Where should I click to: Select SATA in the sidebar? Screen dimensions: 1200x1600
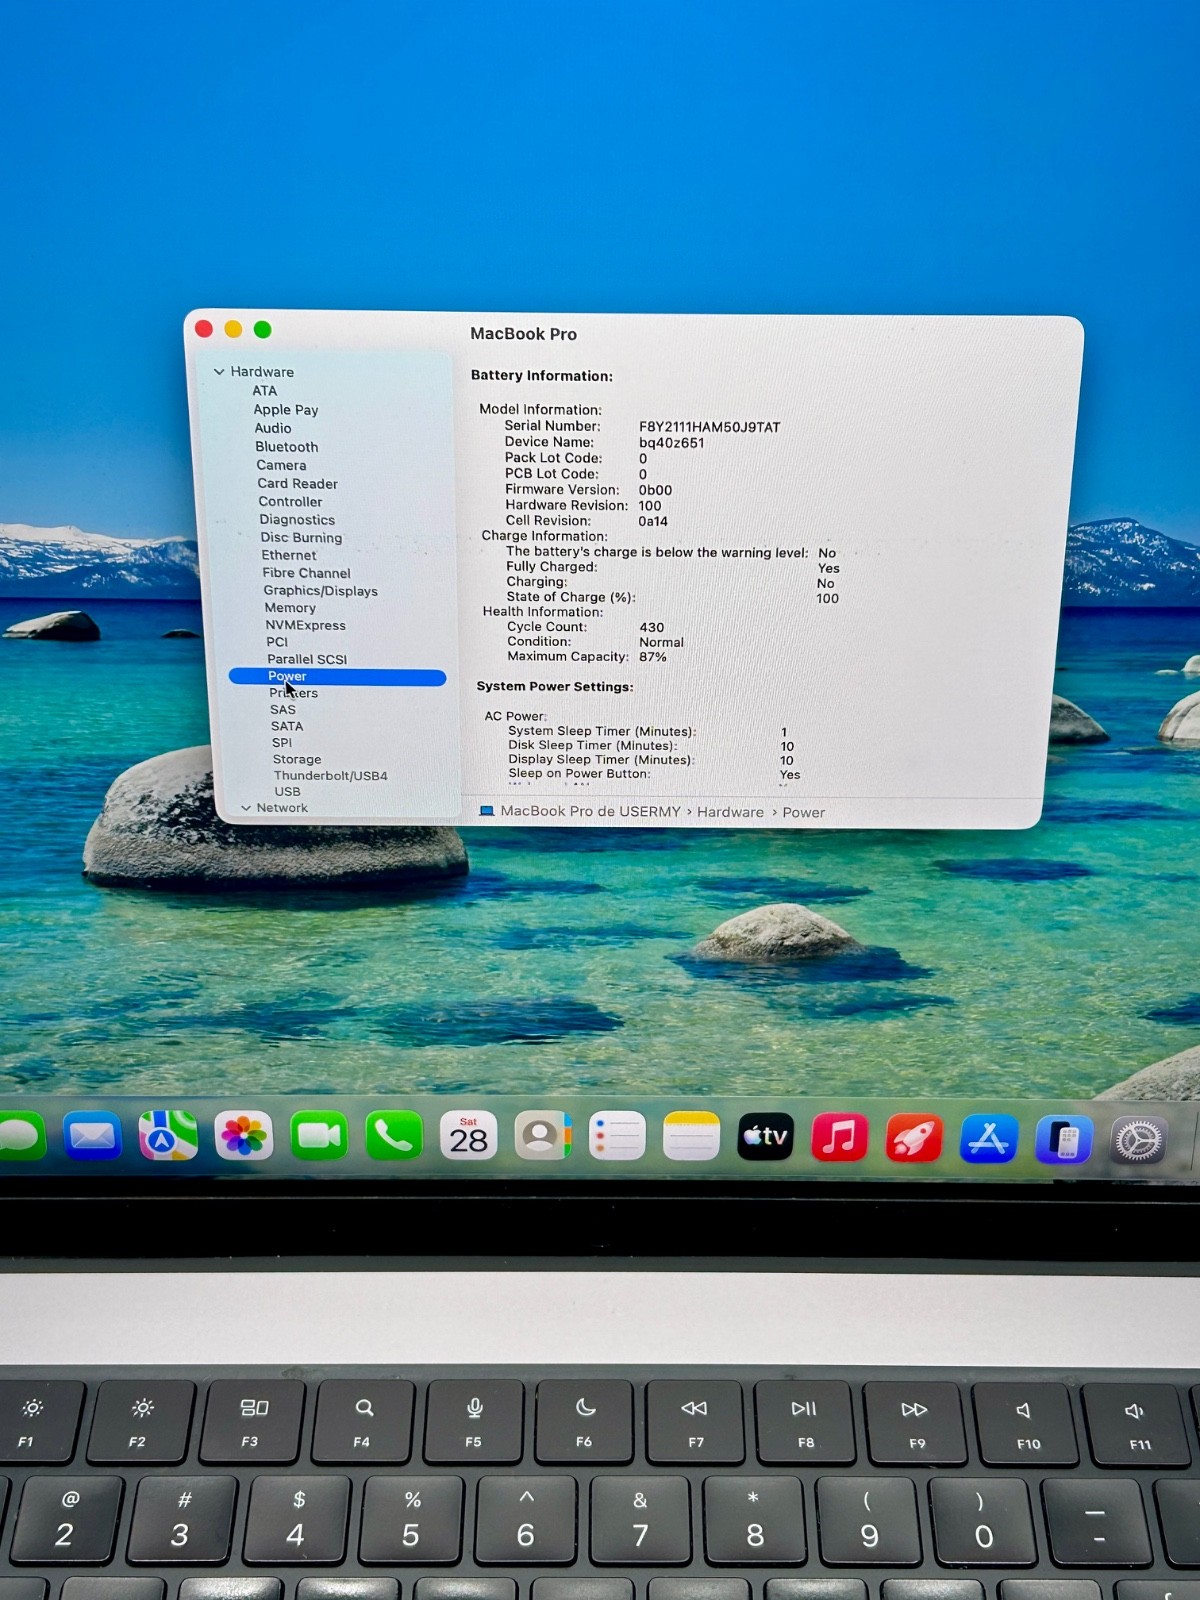[286, 727]
